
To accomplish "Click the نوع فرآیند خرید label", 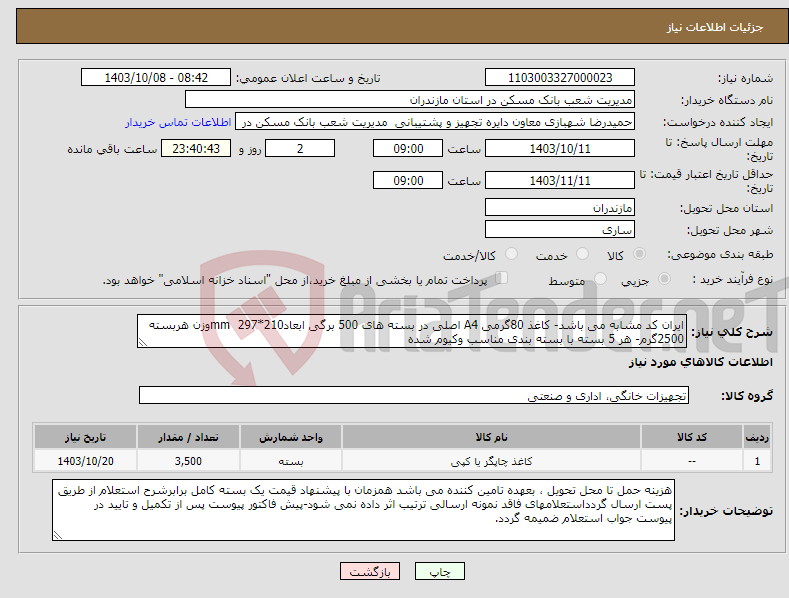I will (x=733, y=279).
